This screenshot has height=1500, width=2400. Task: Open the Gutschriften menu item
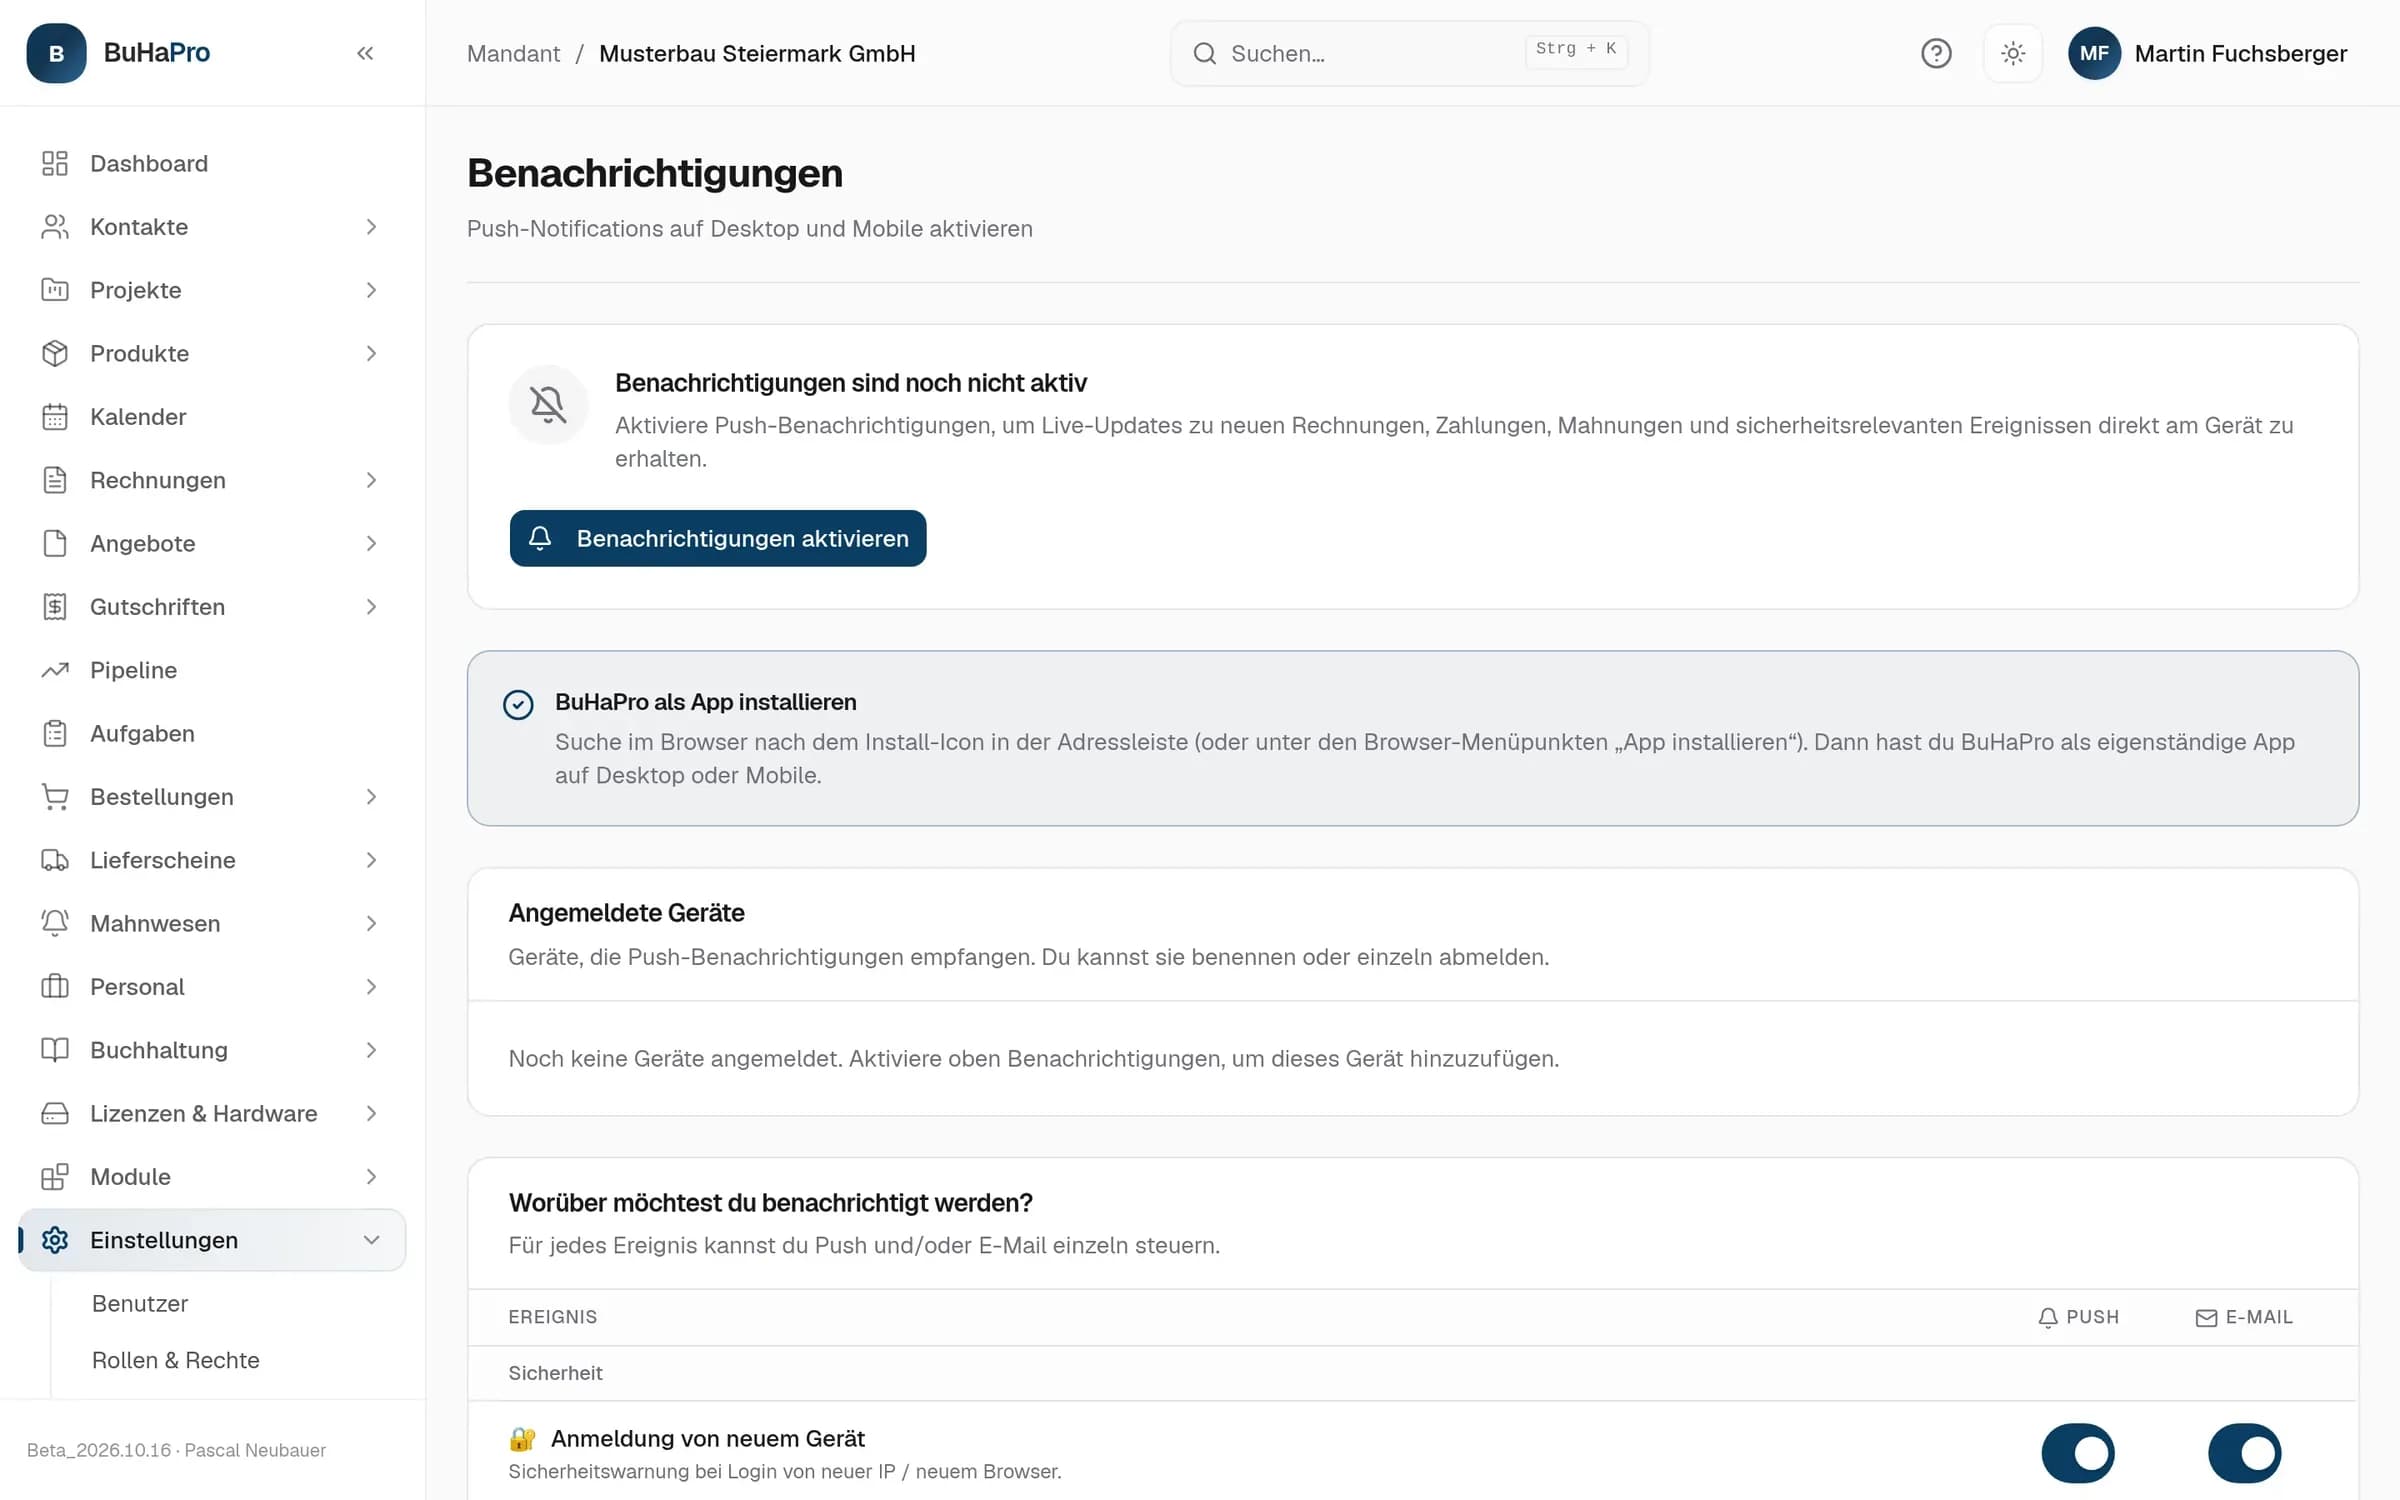212,607
